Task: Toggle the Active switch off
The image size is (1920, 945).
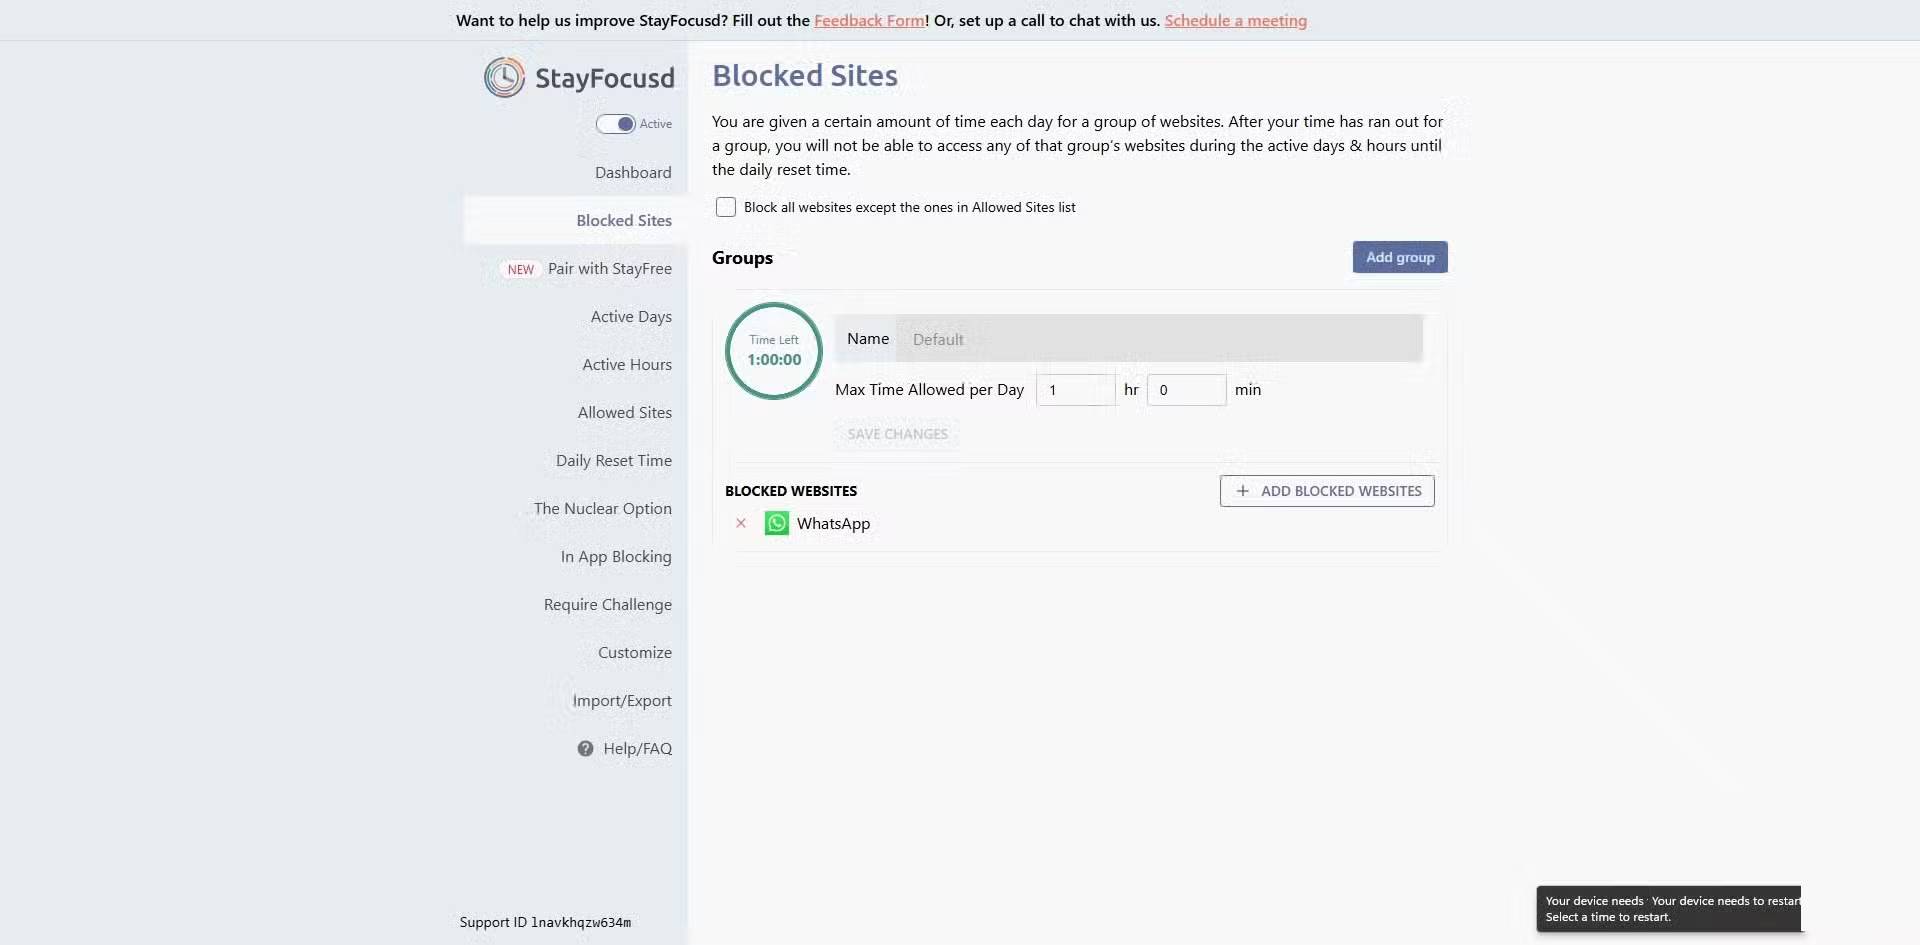Action: 615,123
